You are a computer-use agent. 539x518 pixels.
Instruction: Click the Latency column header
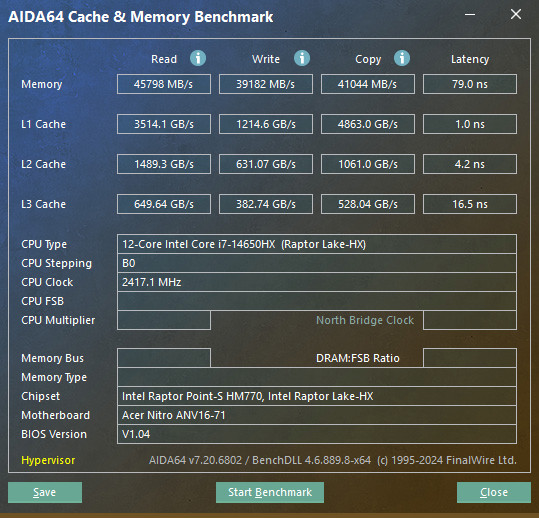[x=470, y=59]
